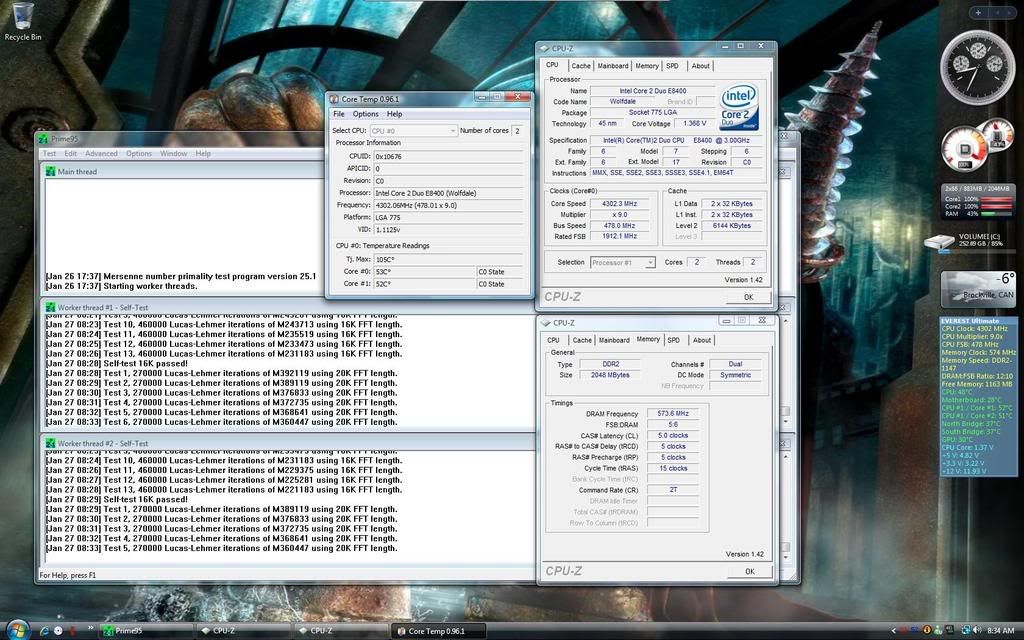The image size is (1024, 640).
Task: Open the Test menu in Prime95
Action: point(49,153)
